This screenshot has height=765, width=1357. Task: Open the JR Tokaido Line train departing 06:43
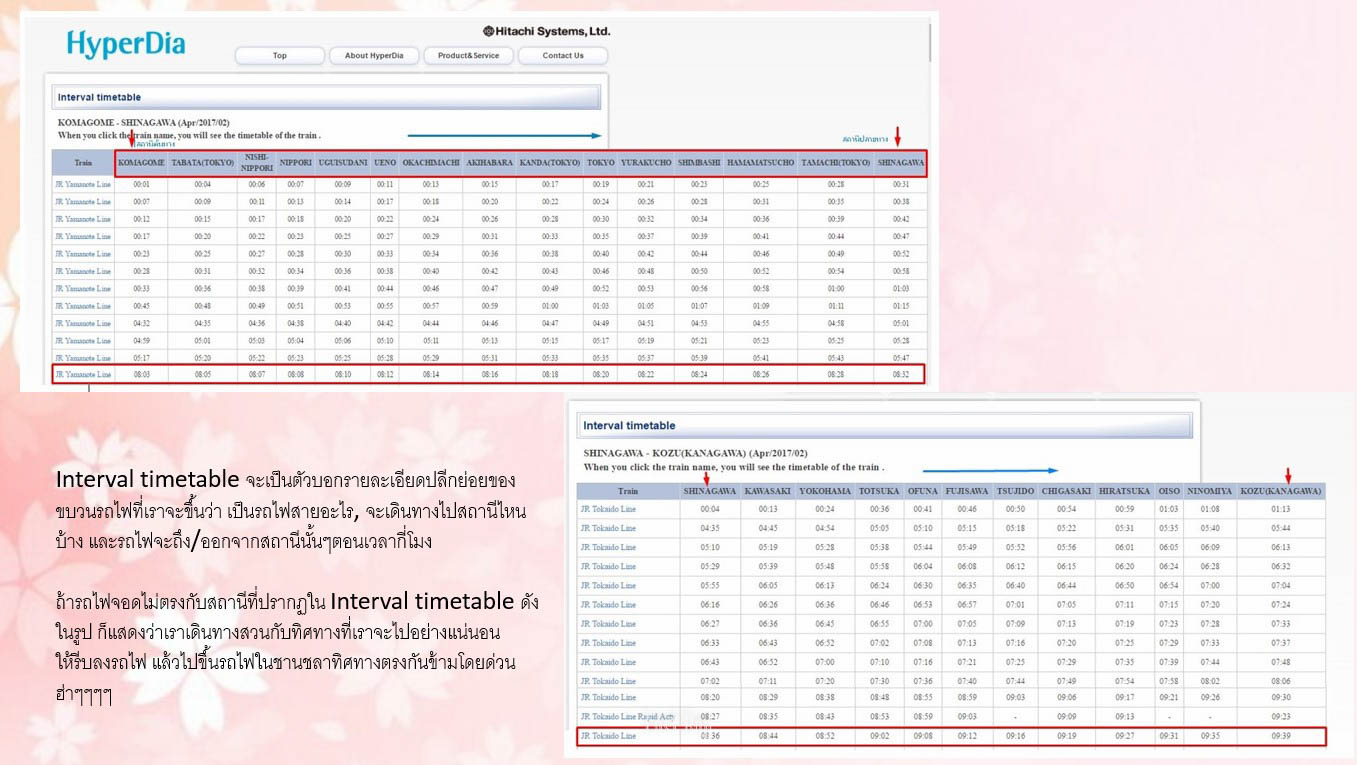608,661
